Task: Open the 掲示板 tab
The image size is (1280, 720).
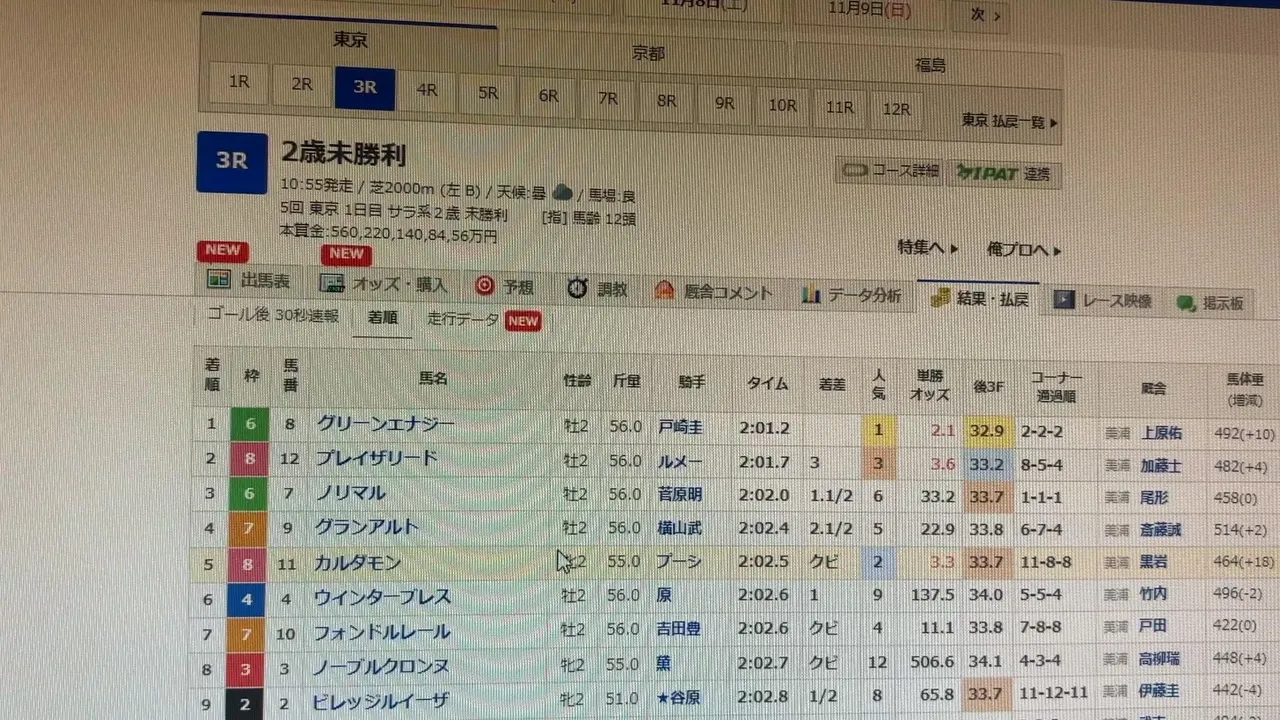Action: 1211,302
